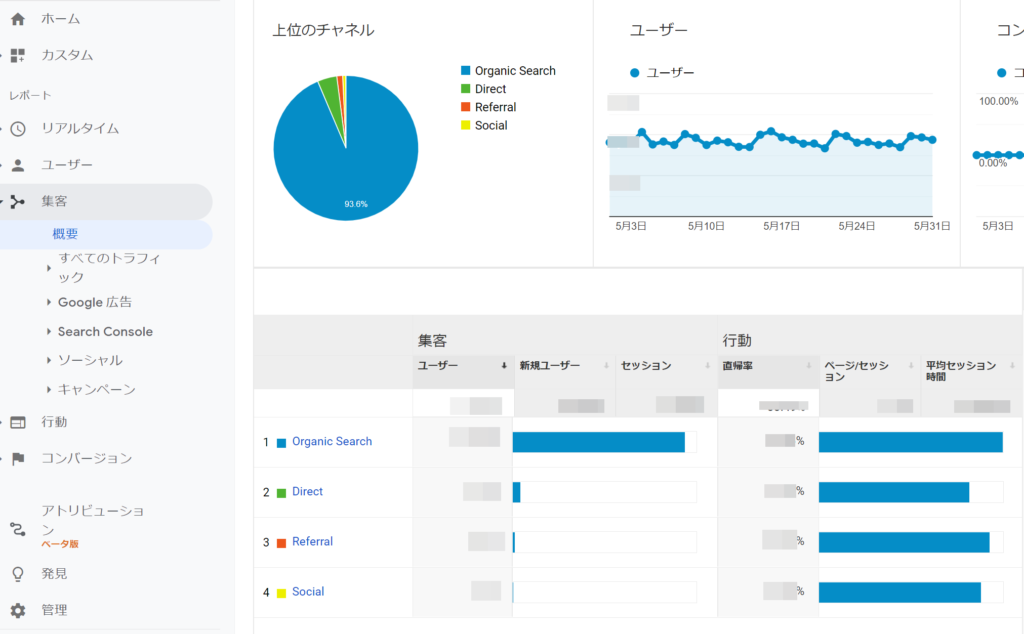
Task: Click the Acquisition branching arrows icon
Action: coord(18,202)
